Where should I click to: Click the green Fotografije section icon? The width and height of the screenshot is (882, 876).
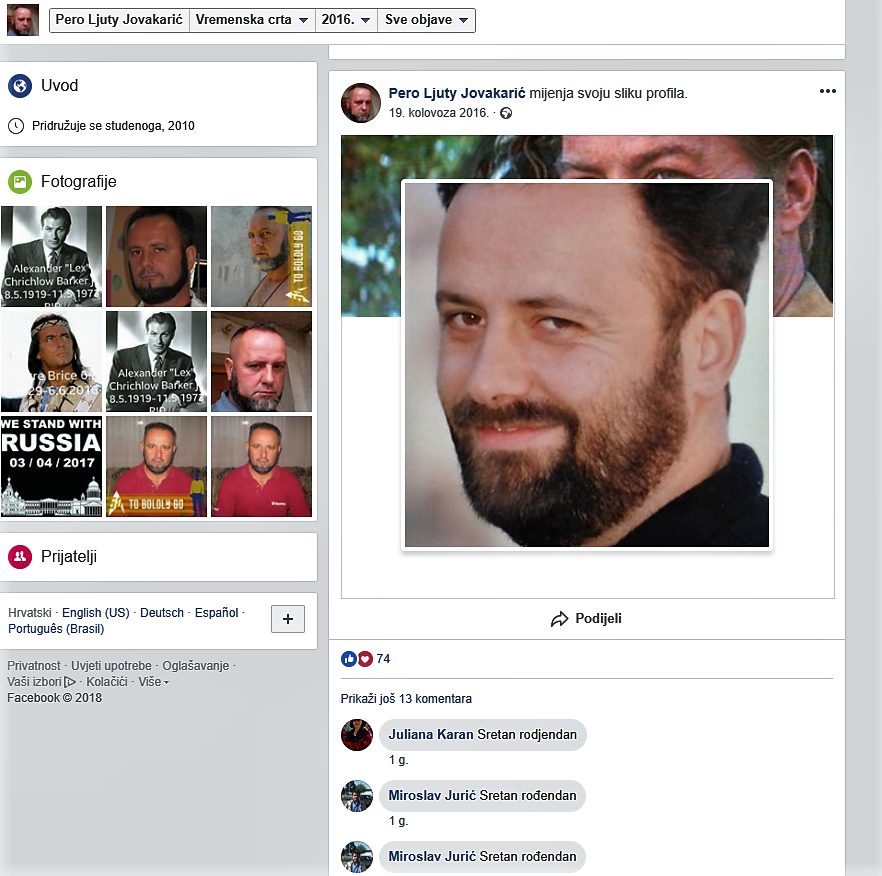pos(20,182)
